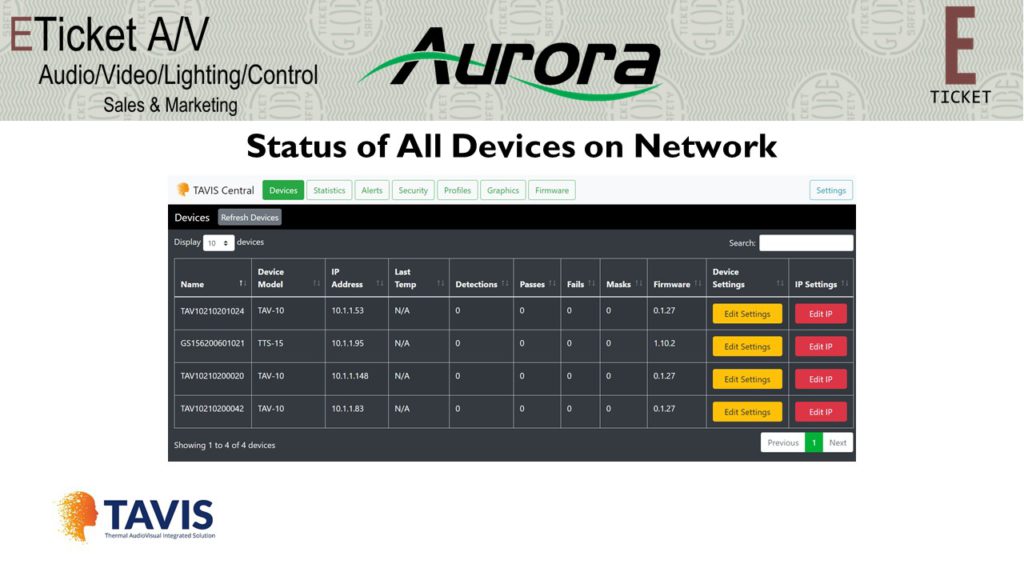Click IP address 10.1.1.83
1024x576 pixels.
pos(347,409)
